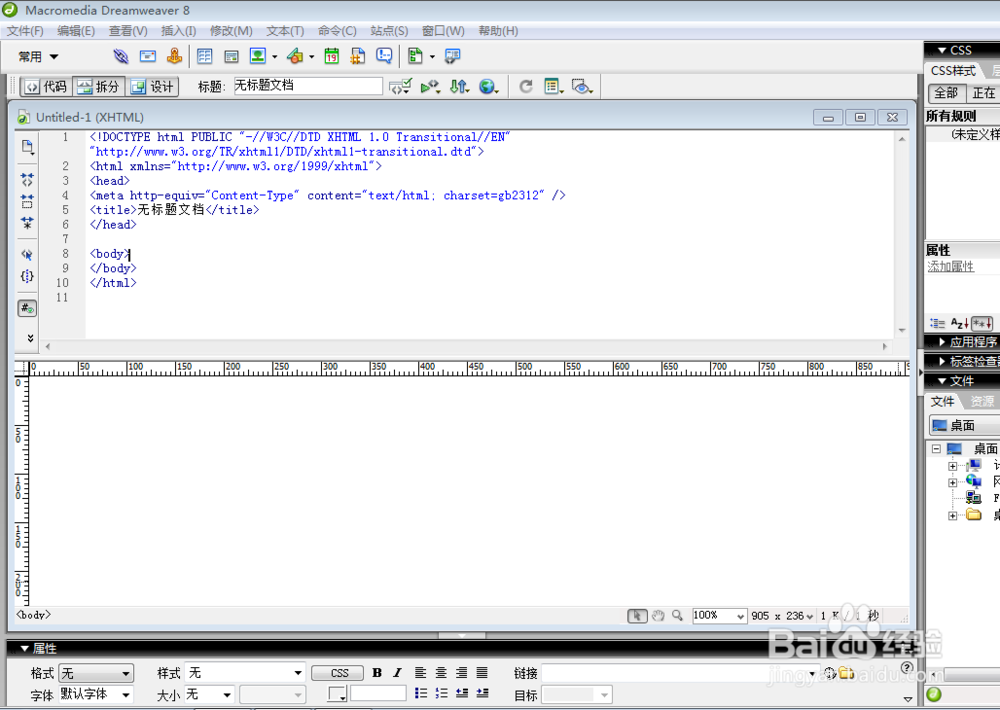
Task: Open the 常用 insert category dropdown
Action: coord(38,57)
